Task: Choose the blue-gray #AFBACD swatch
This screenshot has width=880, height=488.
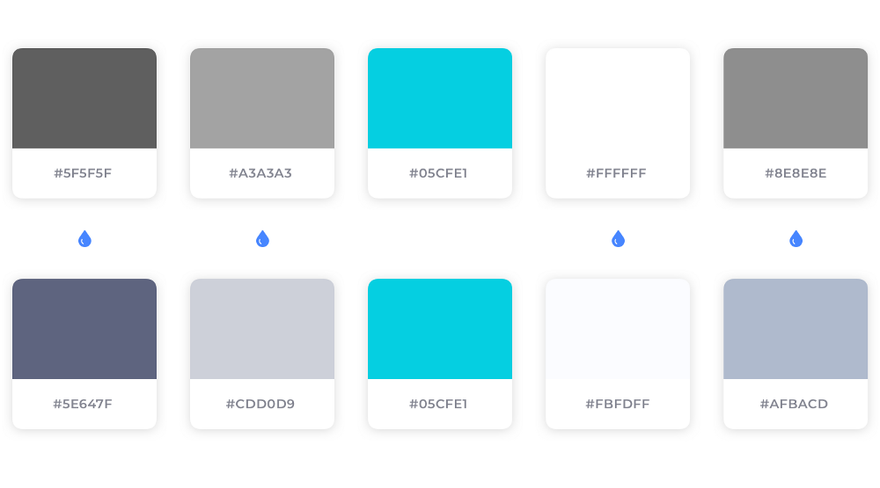Action: pyautogui.click(x=796, y=329)
